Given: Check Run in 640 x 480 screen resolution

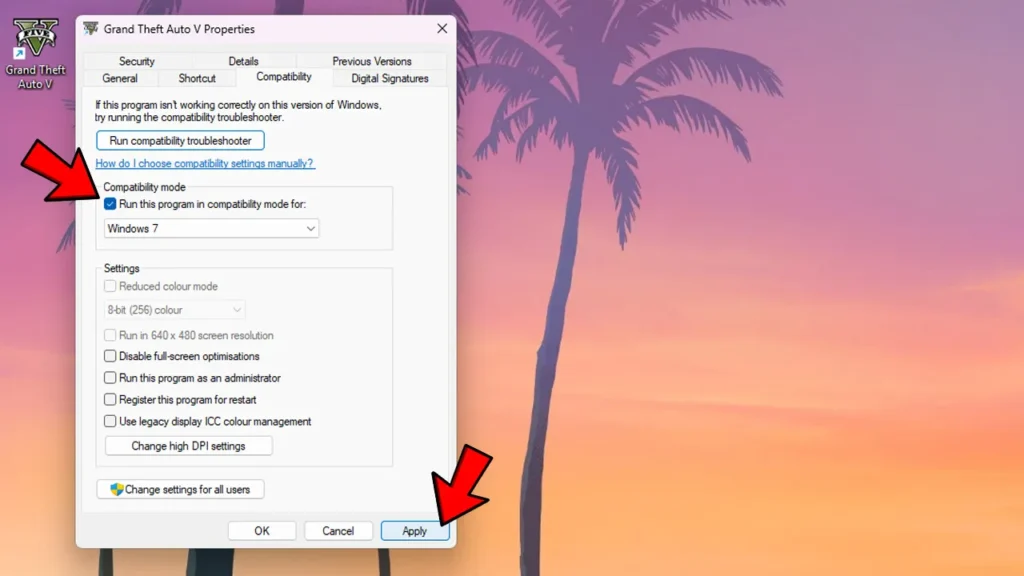Looking at the screenshot, I should coord(110,335).
